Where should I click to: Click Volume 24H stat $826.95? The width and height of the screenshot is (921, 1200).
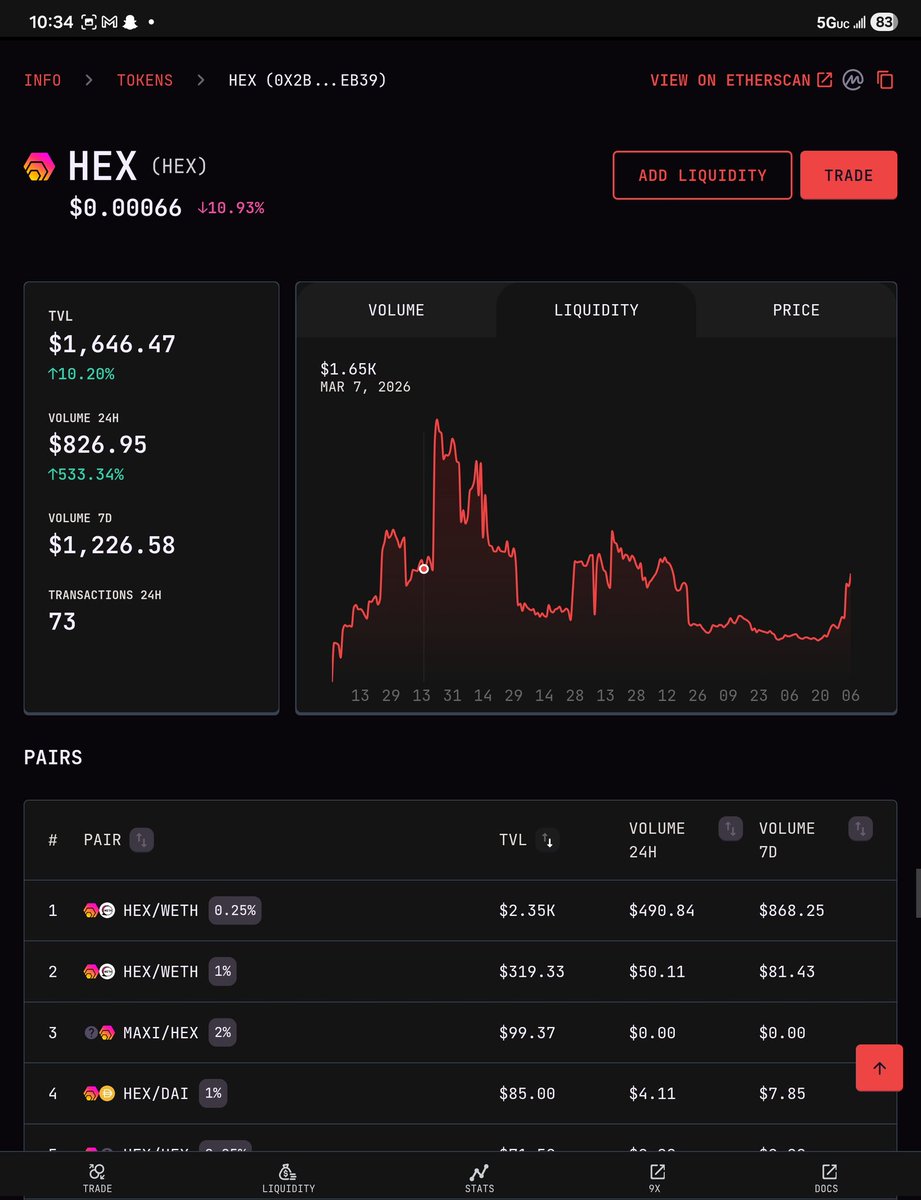(98, 445)
